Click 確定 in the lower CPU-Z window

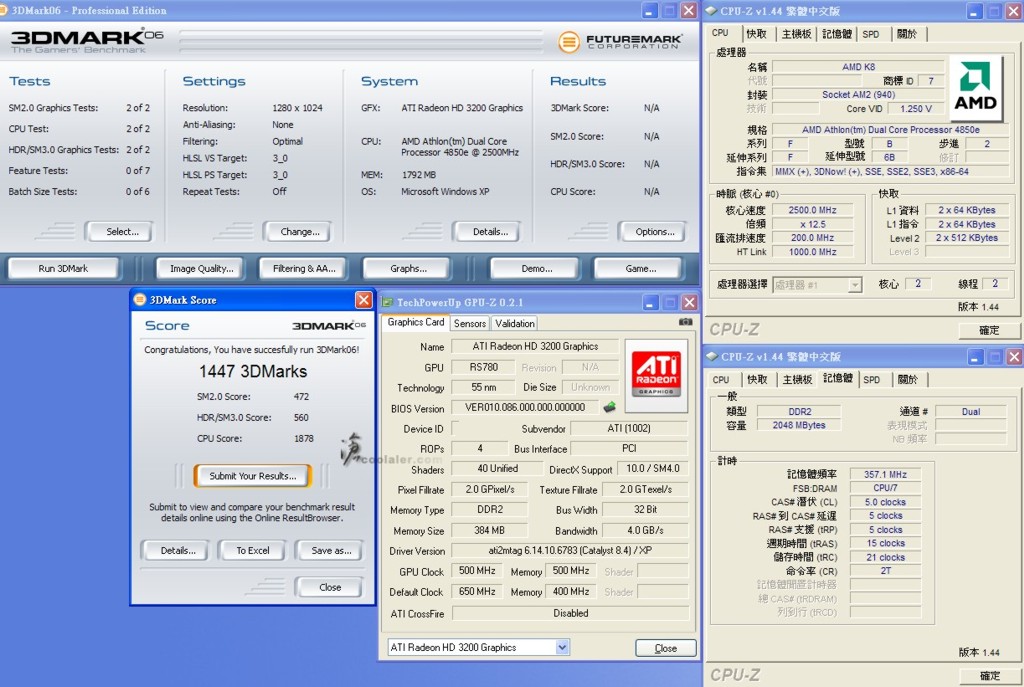(989, 676)
